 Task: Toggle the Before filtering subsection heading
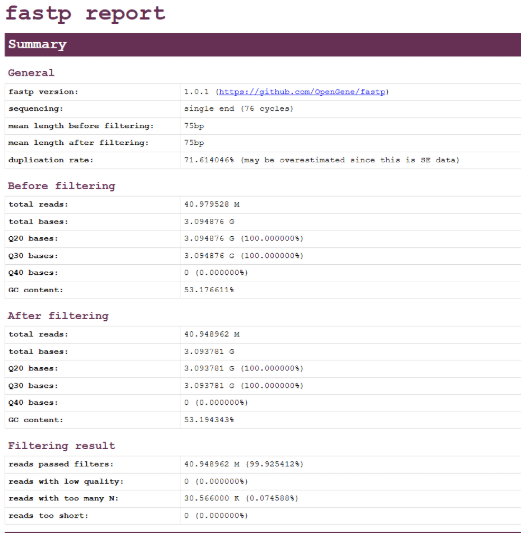click(61, 186)
